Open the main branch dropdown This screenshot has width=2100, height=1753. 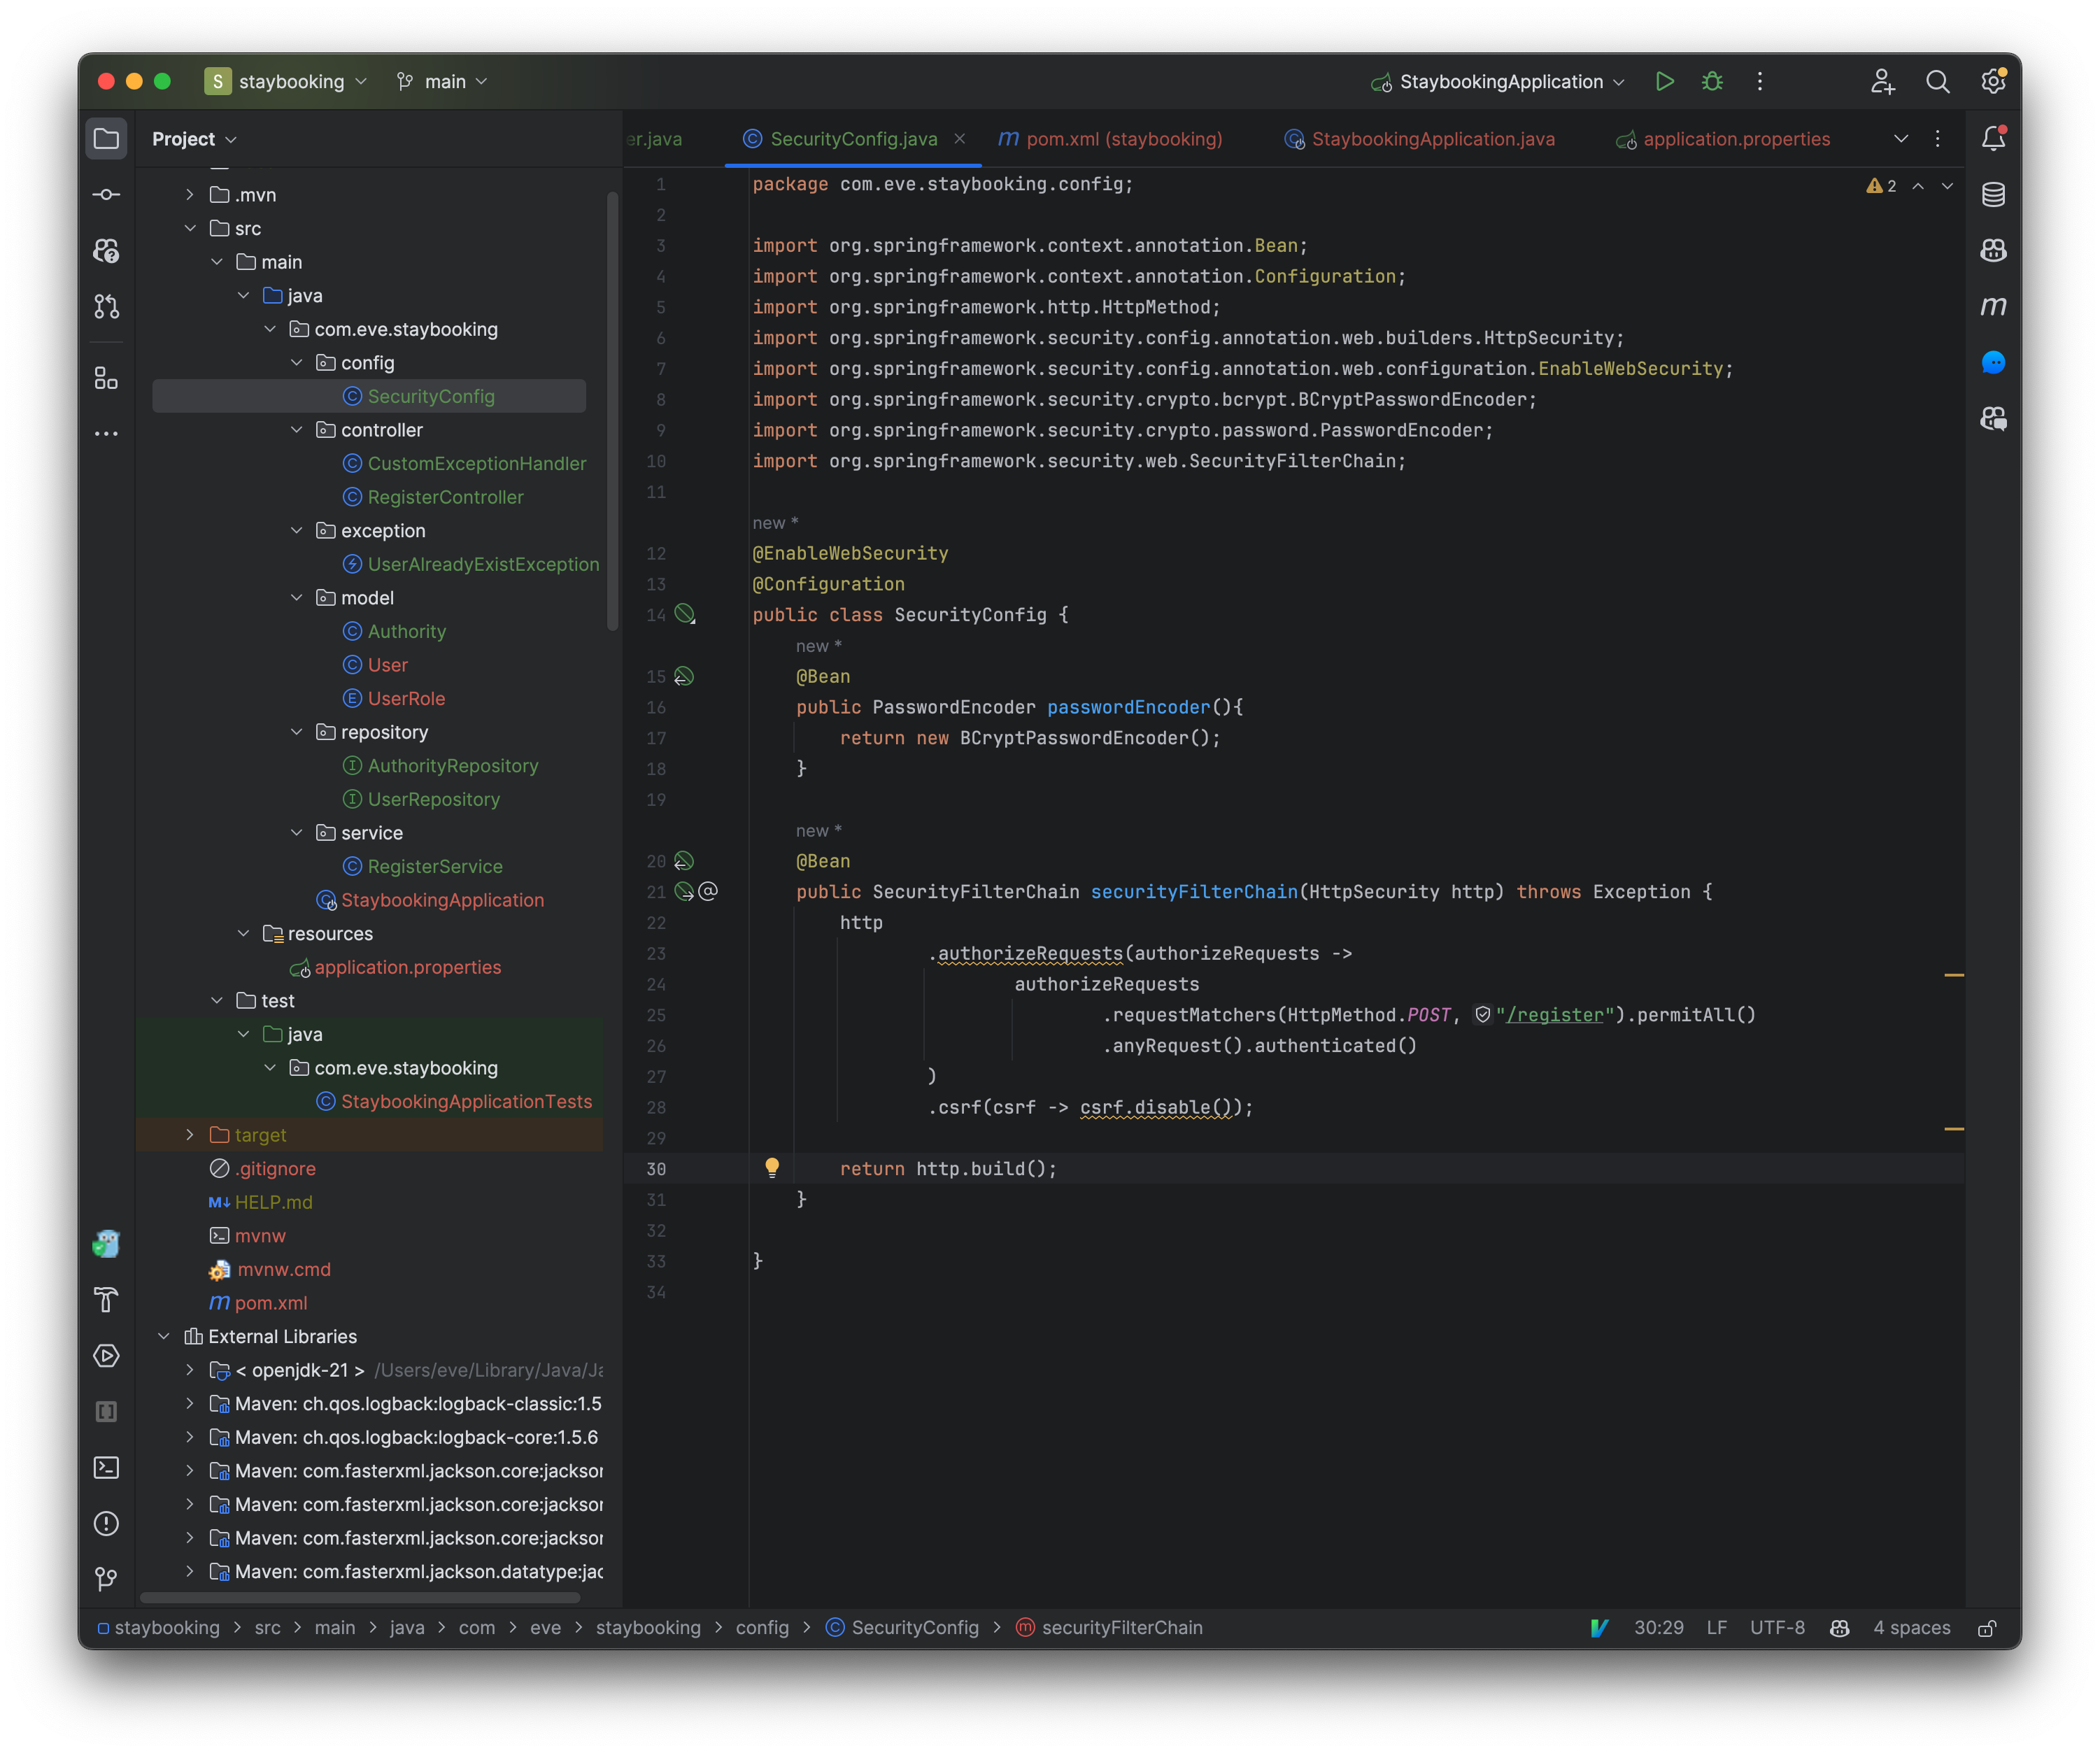coord(441,81)
